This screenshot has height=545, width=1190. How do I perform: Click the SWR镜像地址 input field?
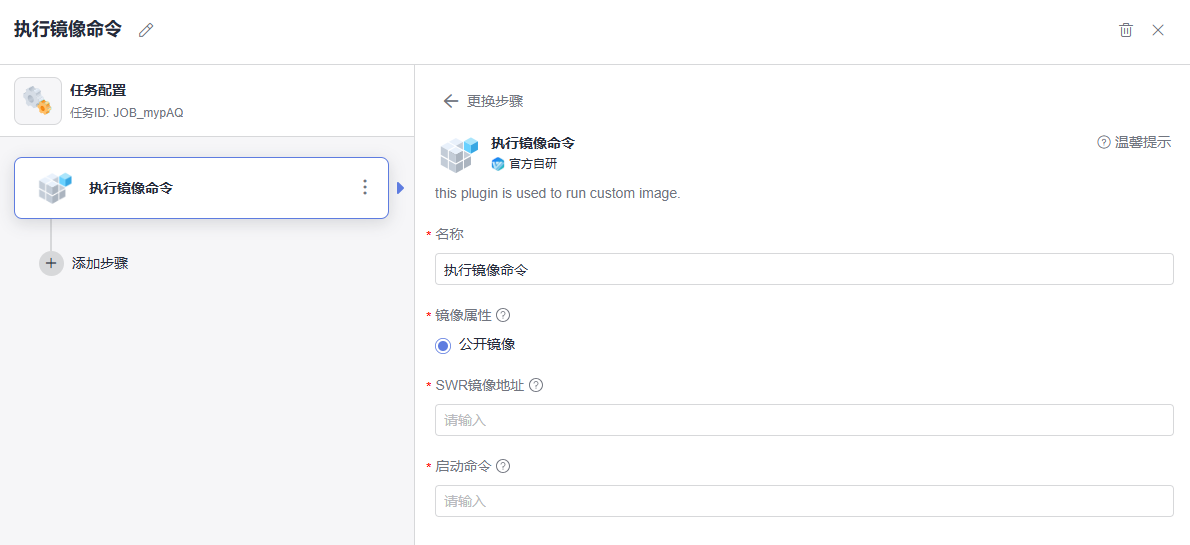click(x=804, y=420)
